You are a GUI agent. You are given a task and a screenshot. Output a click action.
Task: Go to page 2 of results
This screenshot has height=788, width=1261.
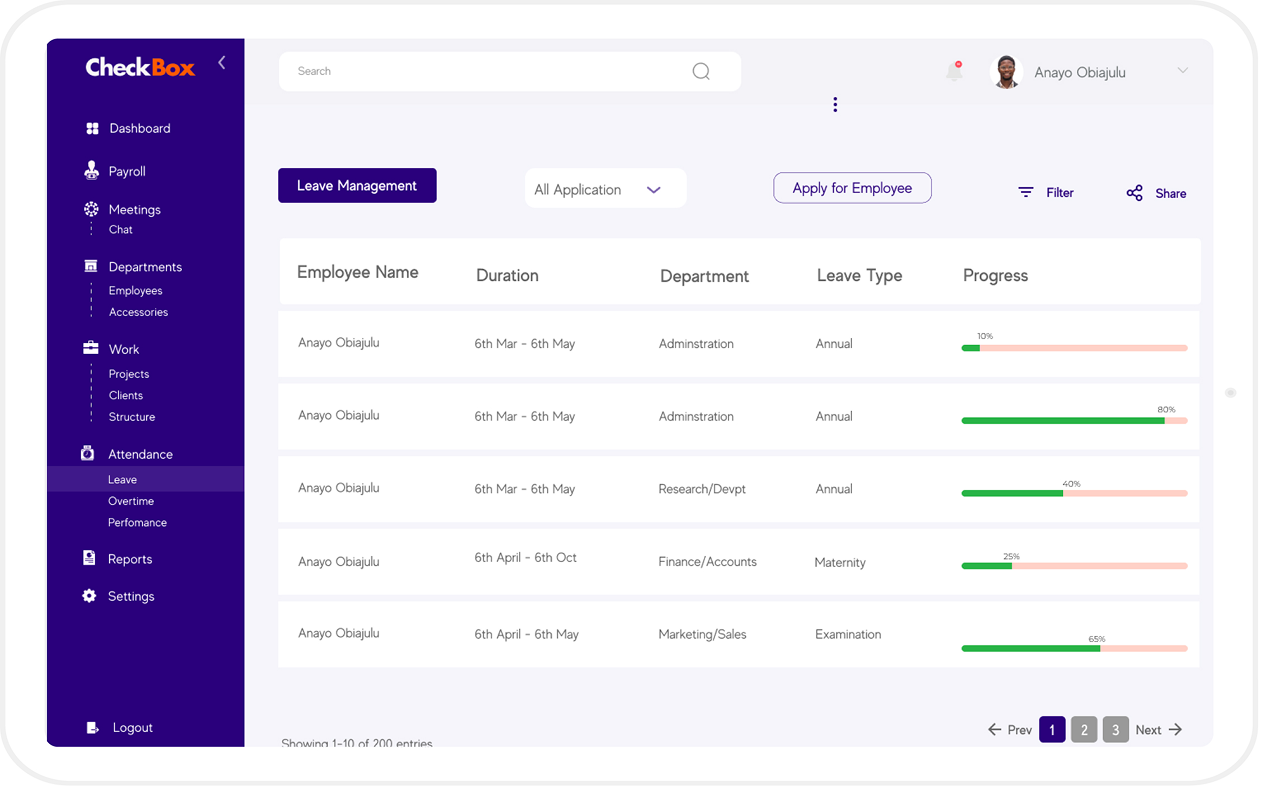1083,730
